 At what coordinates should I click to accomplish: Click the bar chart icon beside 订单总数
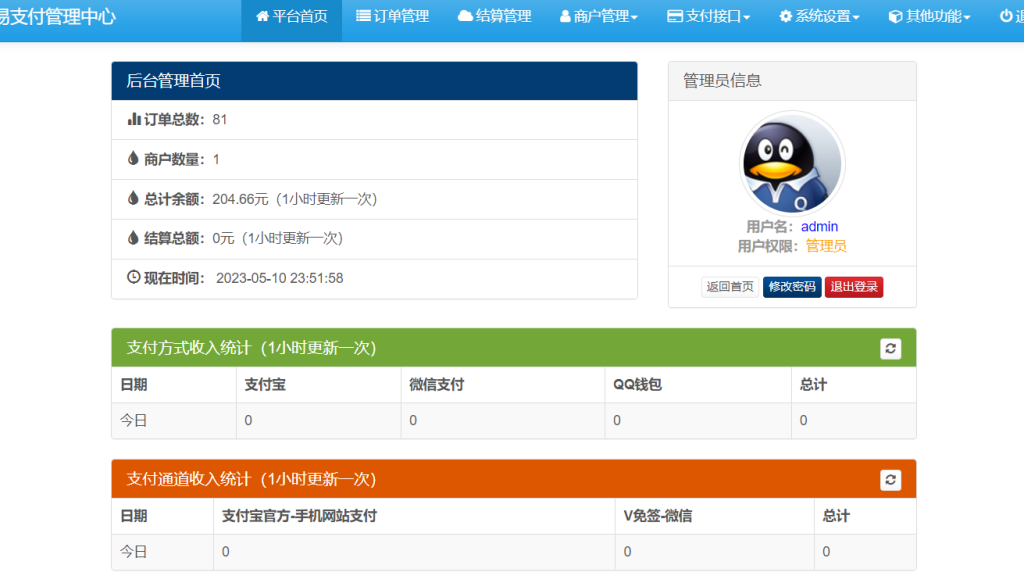pyautogui.click(x=134, y=119)
